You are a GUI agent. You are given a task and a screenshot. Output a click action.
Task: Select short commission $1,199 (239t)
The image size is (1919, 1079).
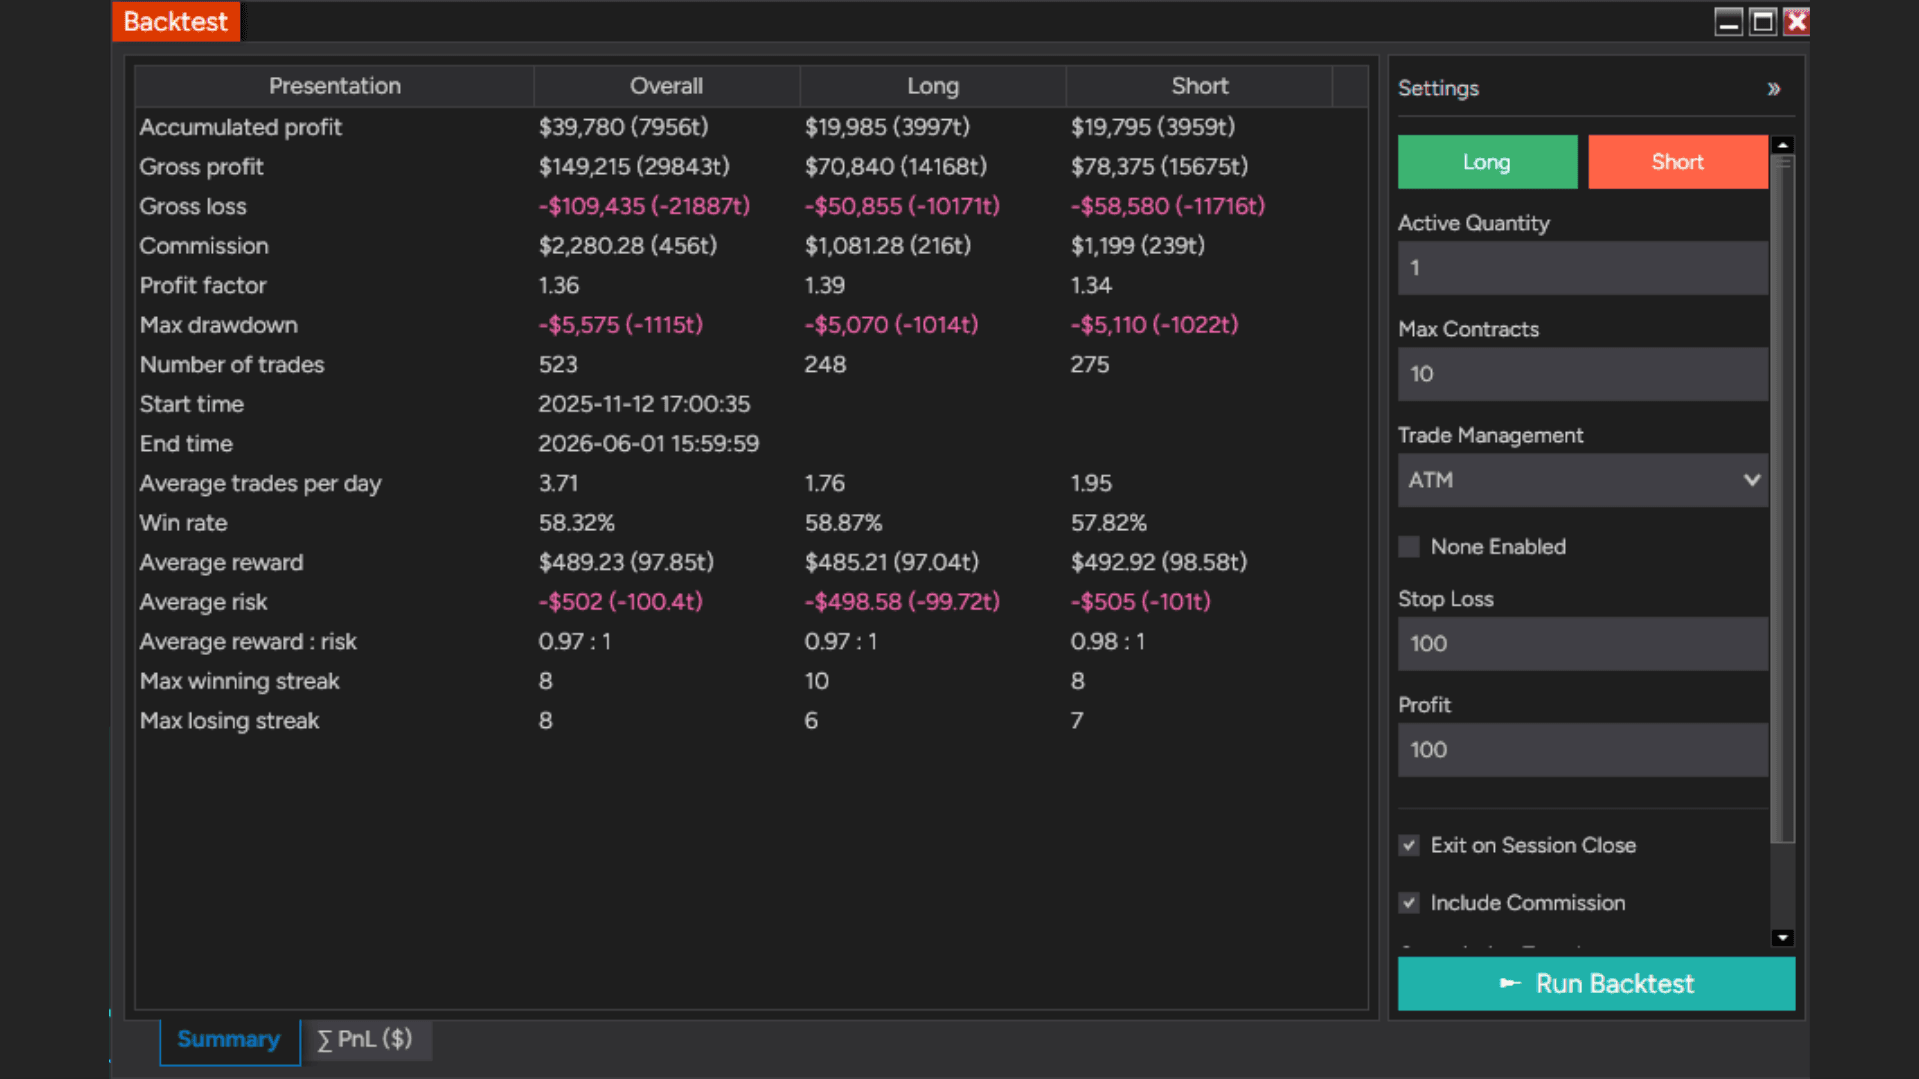coord(1137,246)
